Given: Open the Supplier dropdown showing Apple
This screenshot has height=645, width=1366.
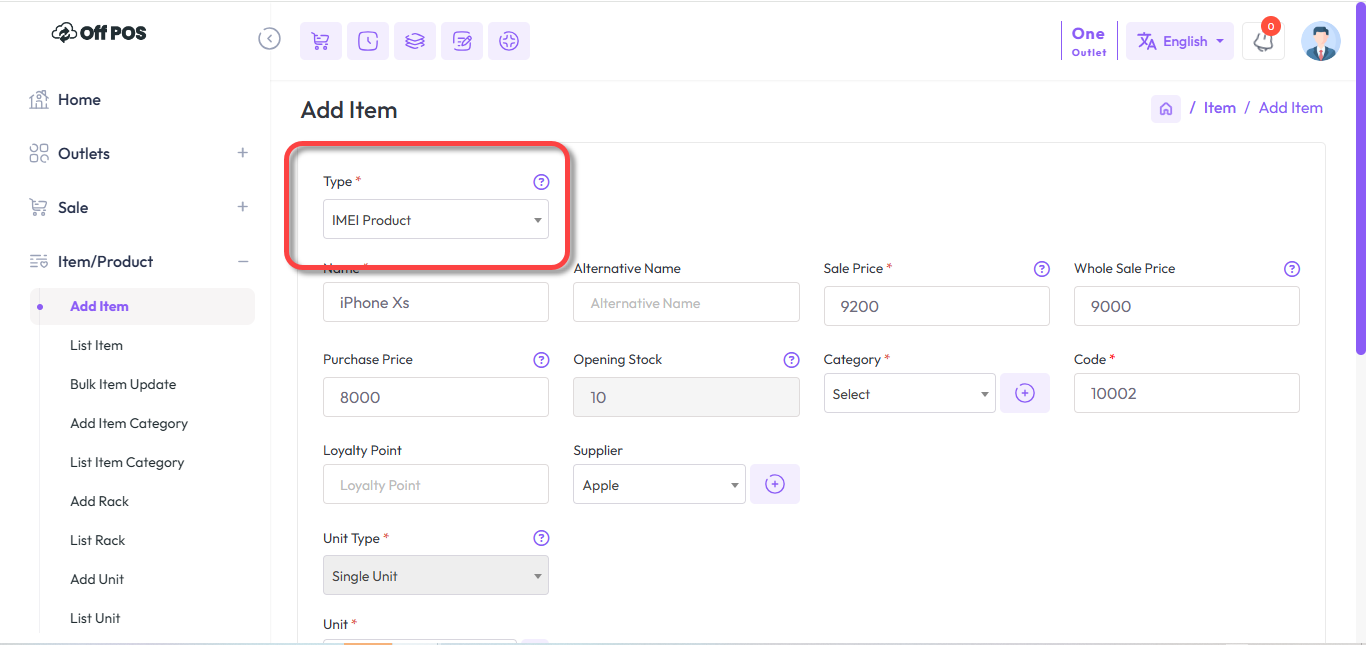Looking at the screenshot, I should click(x=659, y=485).
